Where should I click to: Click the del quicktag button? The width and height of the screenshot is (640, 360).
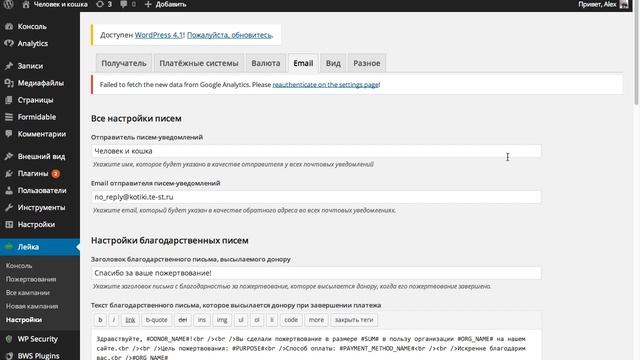click(182, 320)
